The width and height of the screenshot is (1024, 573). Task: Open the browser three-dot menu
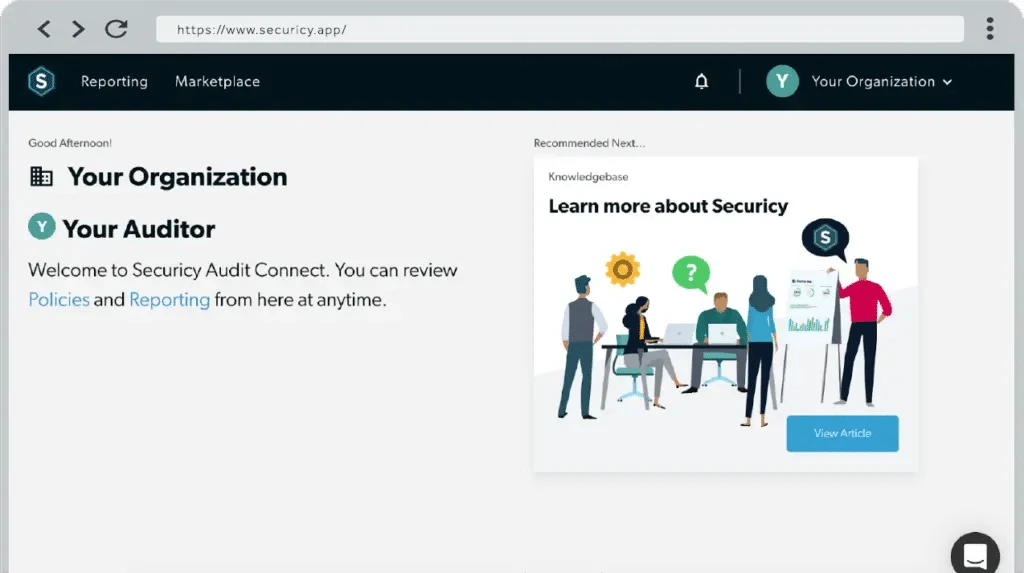(989, 28)
